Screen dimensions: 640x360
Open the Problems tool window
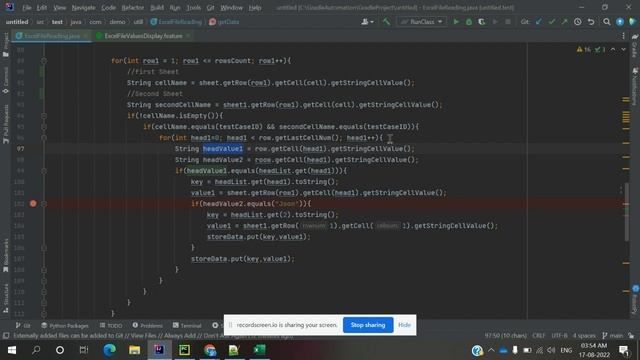tap(148, 325)
